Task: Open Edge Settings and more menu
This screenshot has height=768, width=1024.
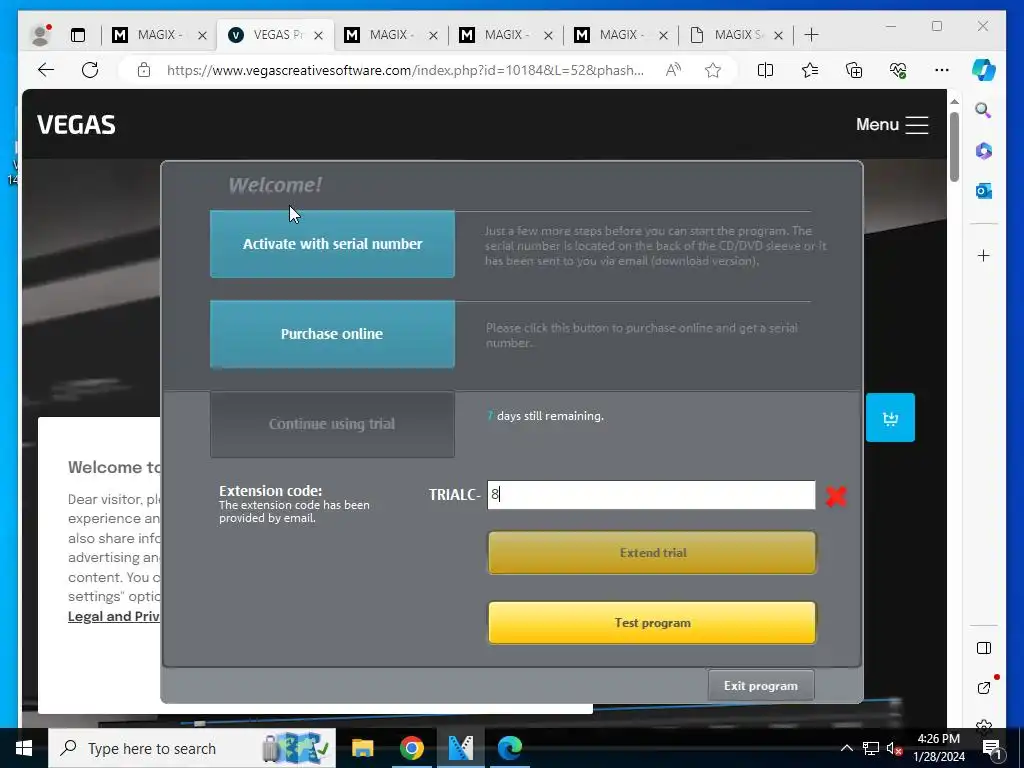Action: pos(942,70)
